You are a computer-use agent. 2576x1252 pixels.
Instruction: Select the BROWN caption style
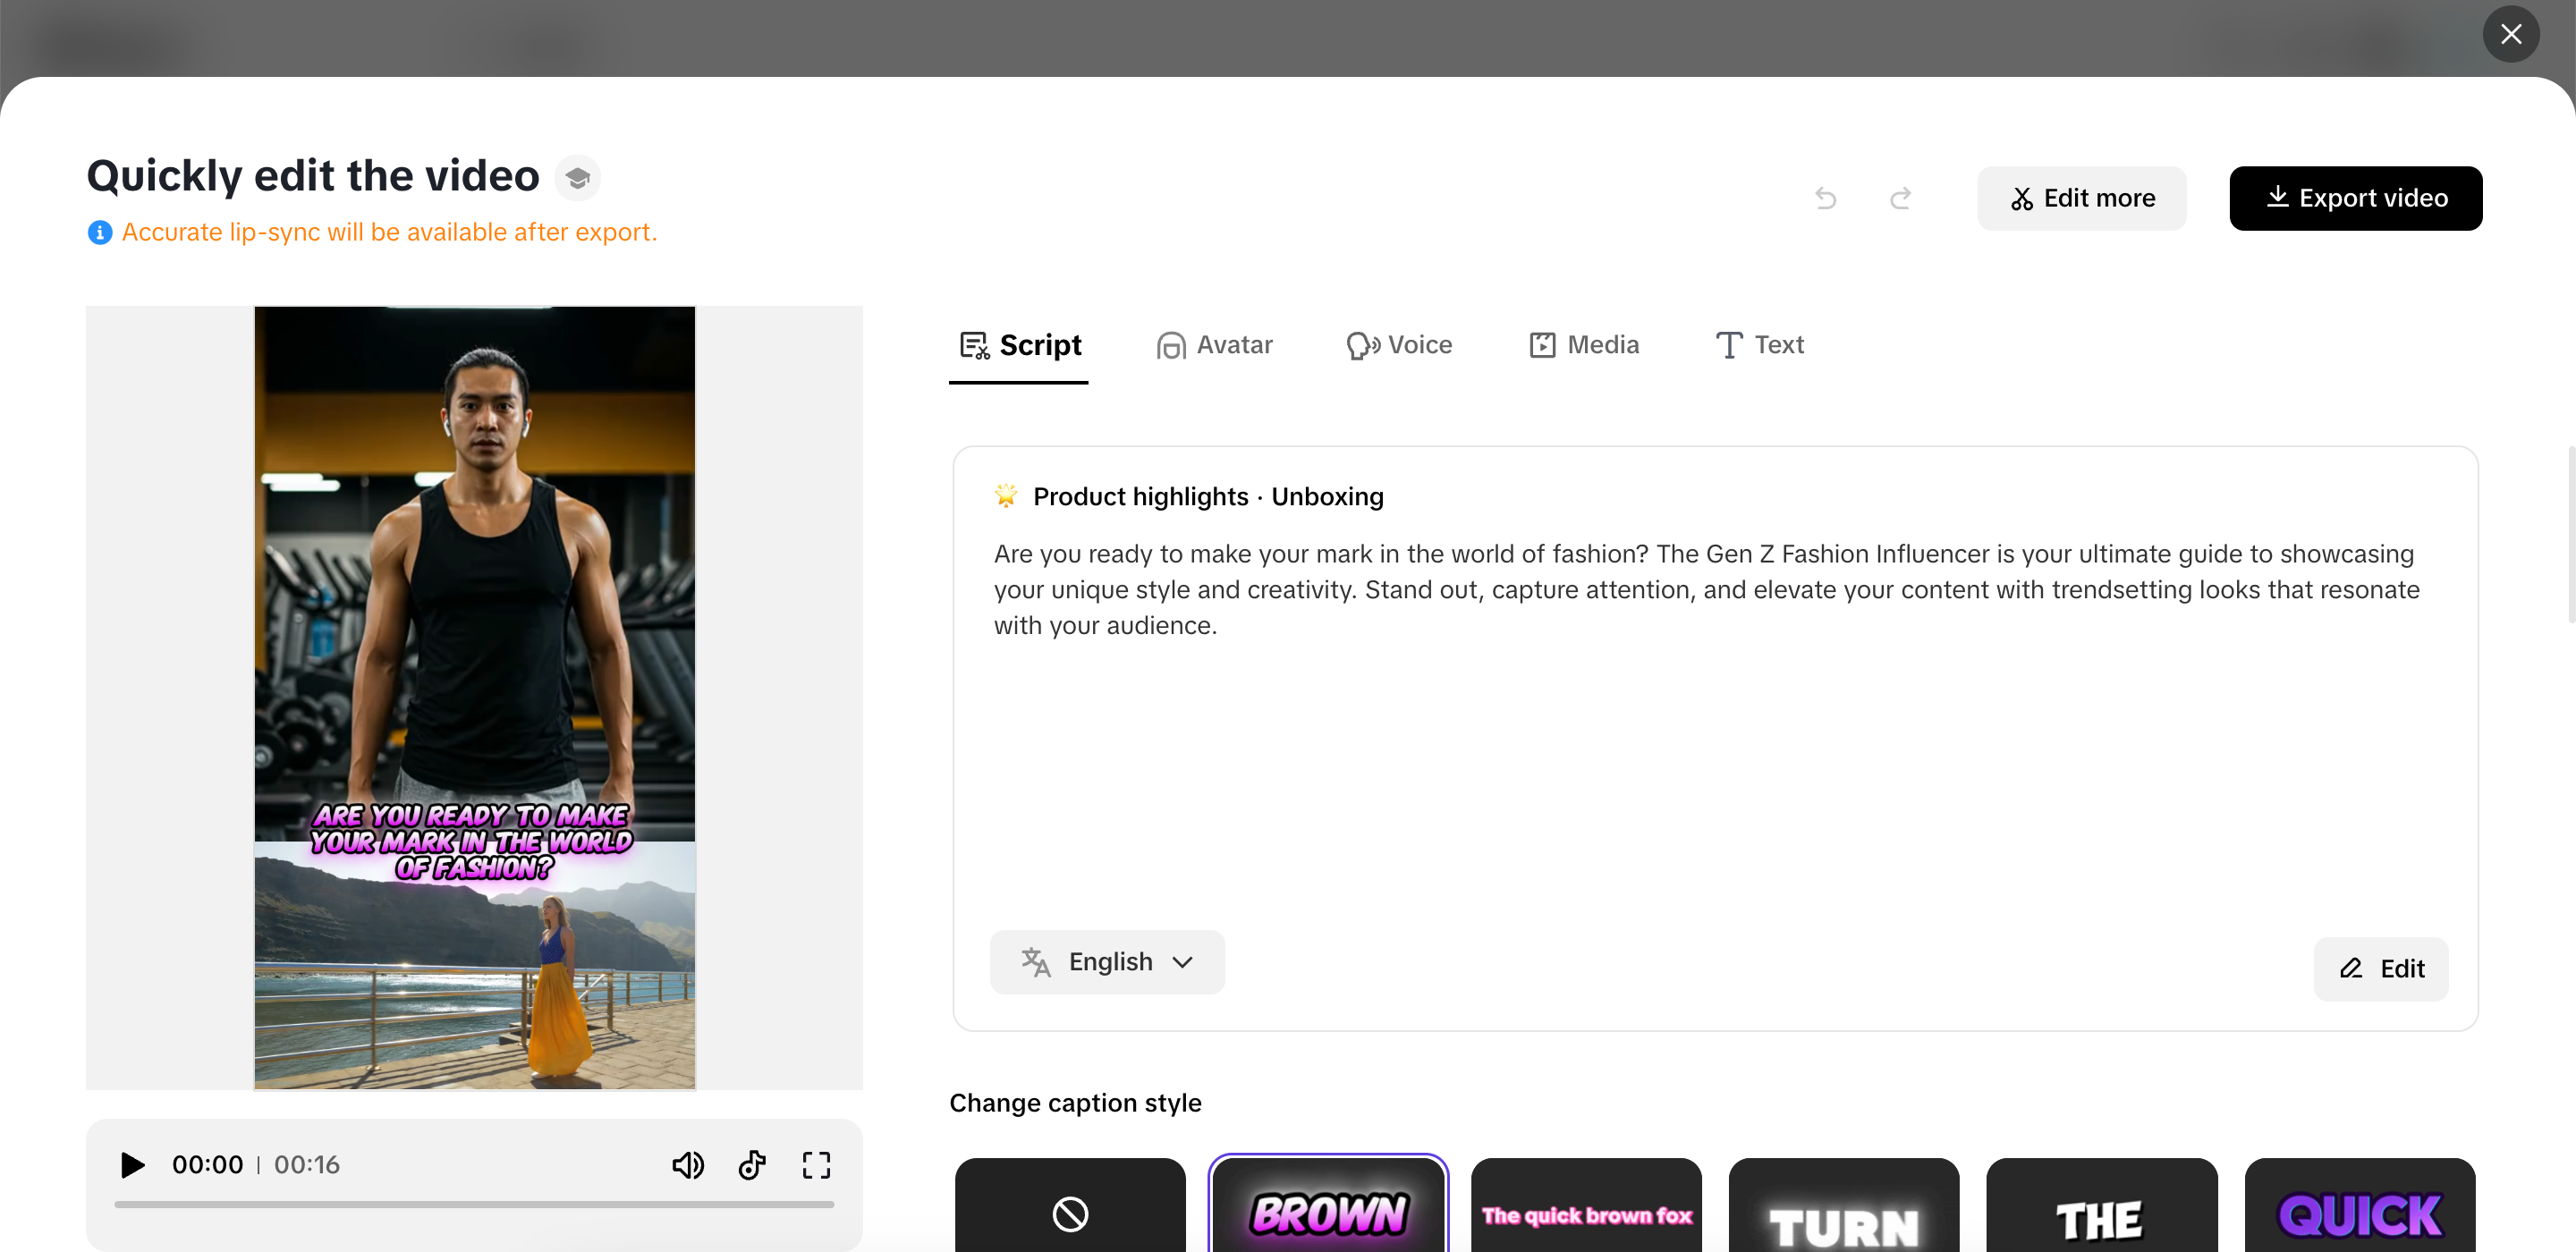pos(1328,1212)
